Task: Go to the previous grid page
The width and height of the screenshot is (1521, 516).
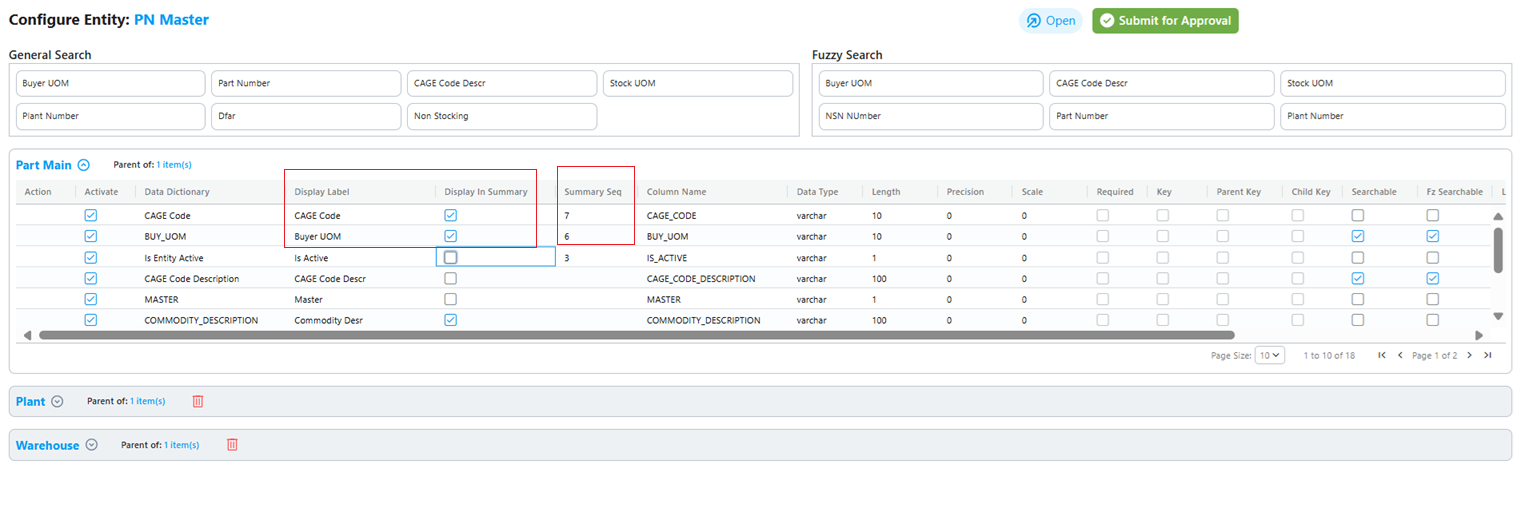Action: 1400,355
